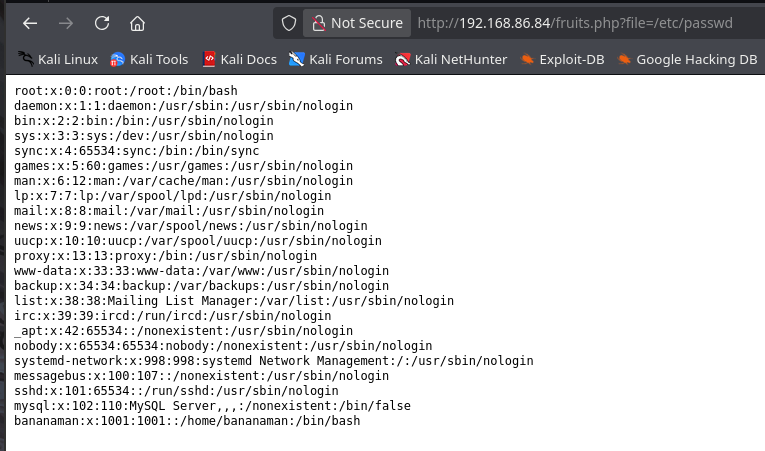Click the URL address bar text
The image size is (765, 451).
575,23
